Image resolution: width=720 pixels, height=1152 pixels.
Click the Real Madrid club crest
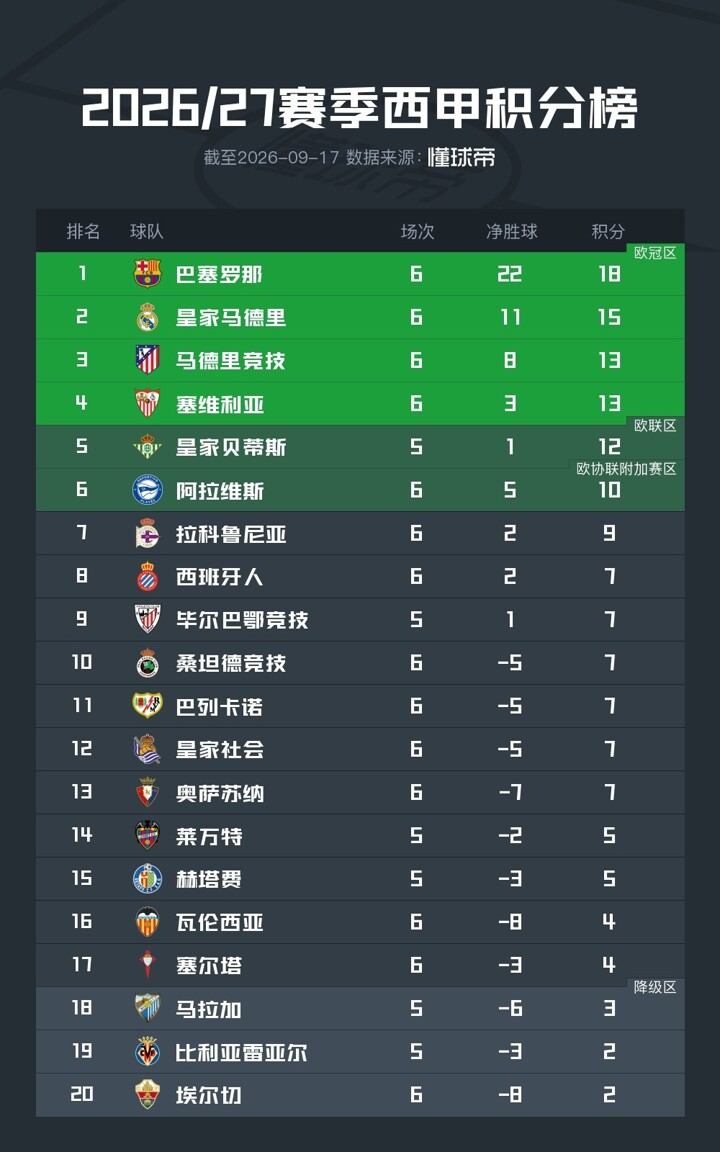point(148,317)
